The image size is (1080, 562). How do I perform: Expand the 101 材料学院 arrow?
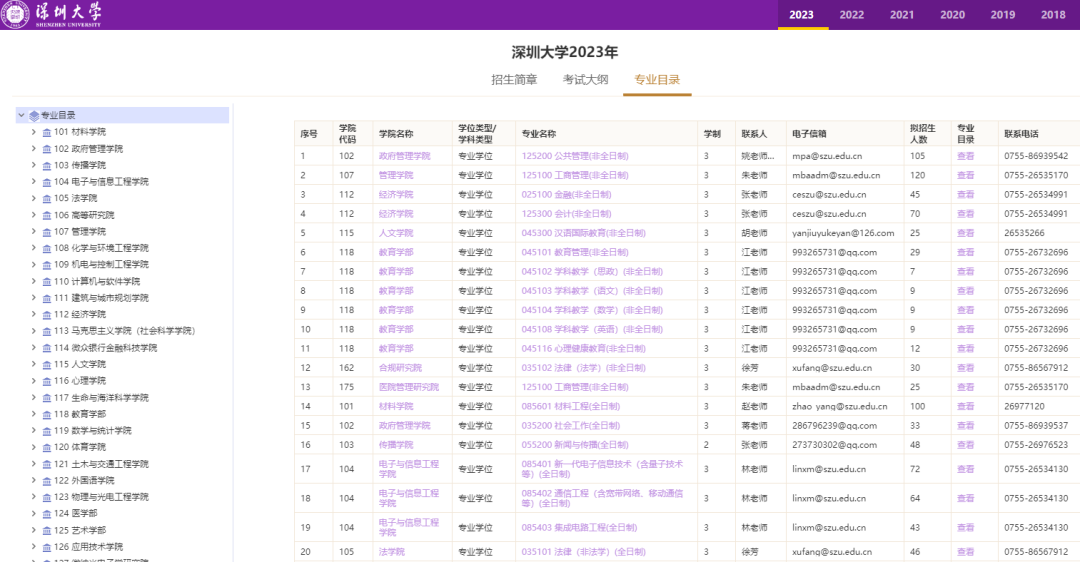(33, 132)
